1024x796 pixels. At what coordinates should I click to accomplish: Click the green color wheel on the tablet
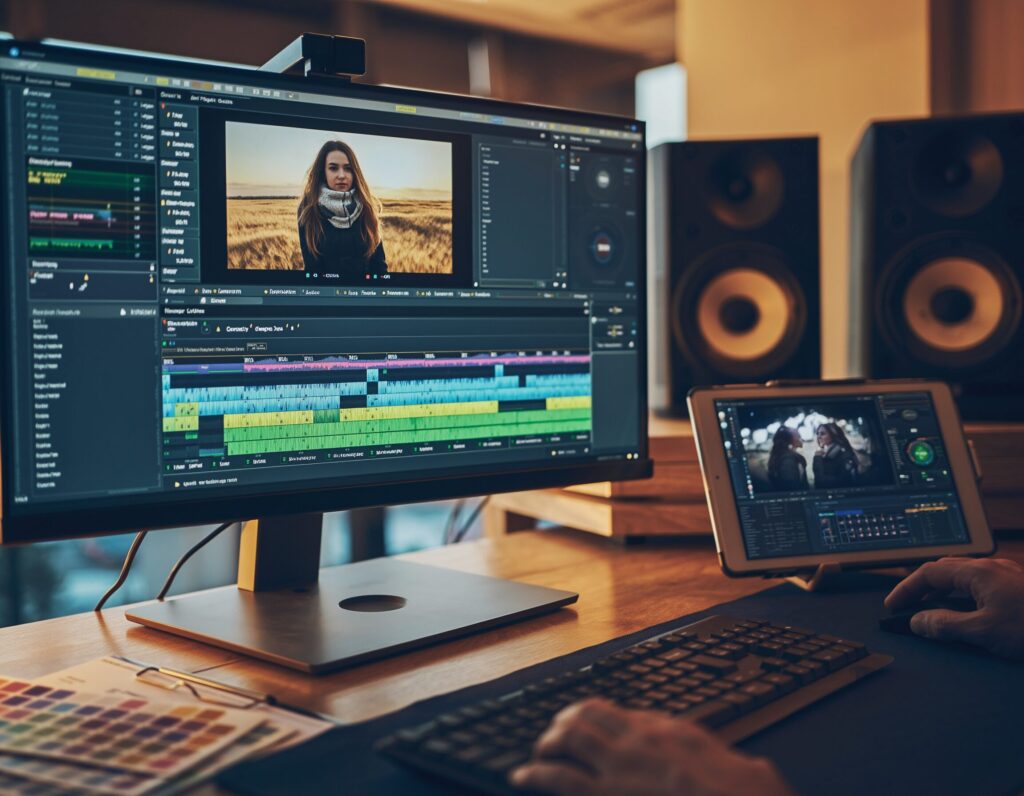click(x=921, y=452)
